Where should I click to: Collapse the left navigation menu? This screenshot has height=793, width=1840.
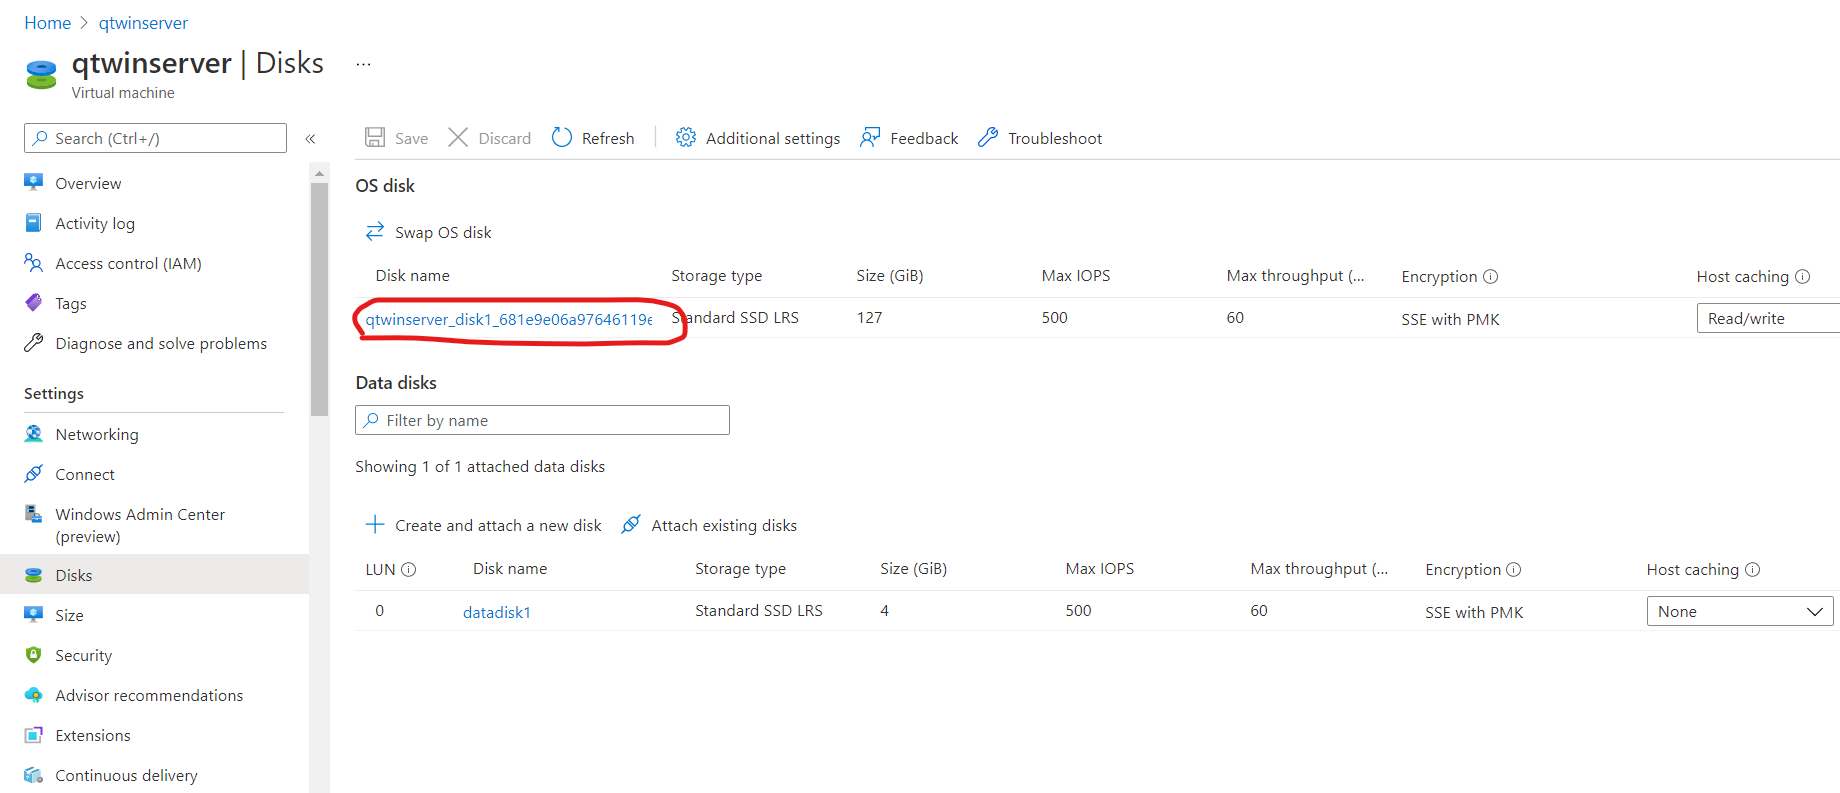[x=310, y=139]
